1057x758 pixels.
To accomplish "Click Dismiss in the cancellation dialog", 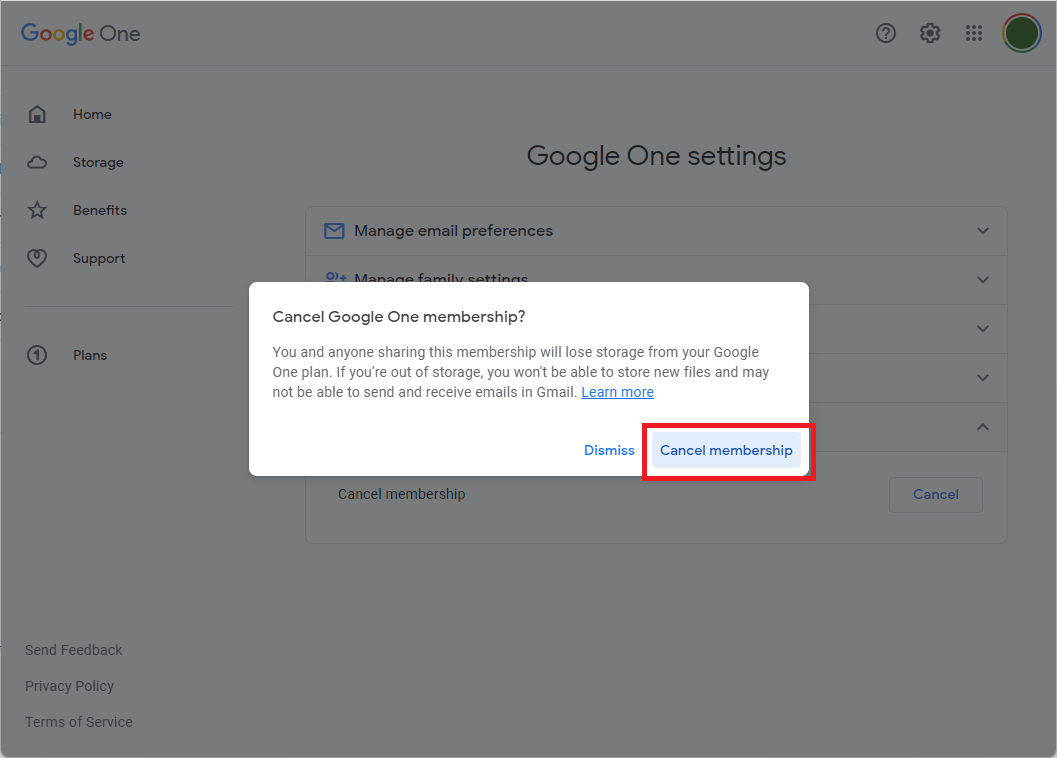I will point(609,450).
